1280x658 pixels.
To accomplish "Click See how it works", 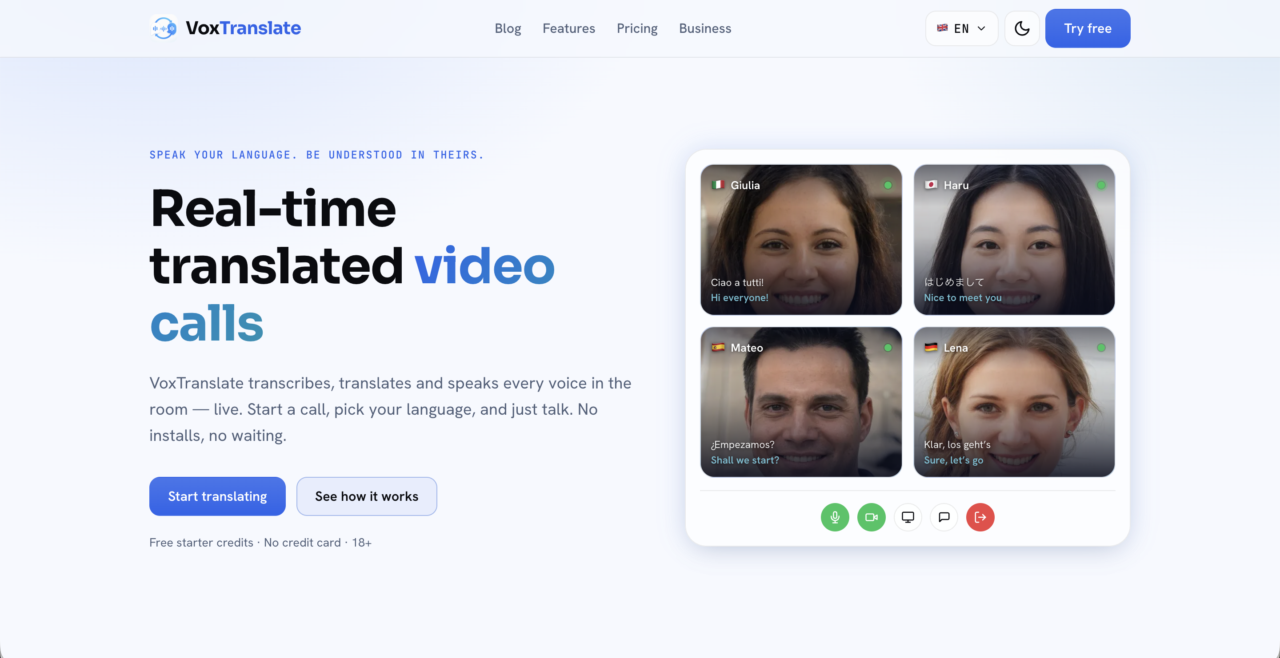I will coord(367,496).
